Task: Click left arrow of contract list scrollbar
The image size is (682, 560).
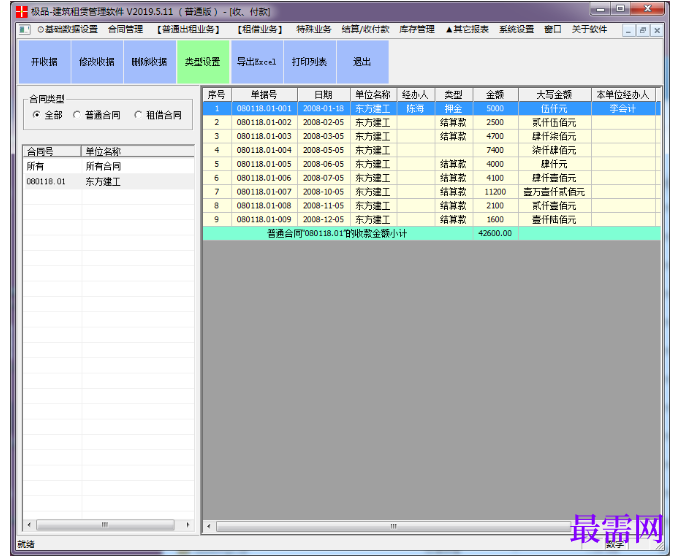Action: (x=29, y=525)
